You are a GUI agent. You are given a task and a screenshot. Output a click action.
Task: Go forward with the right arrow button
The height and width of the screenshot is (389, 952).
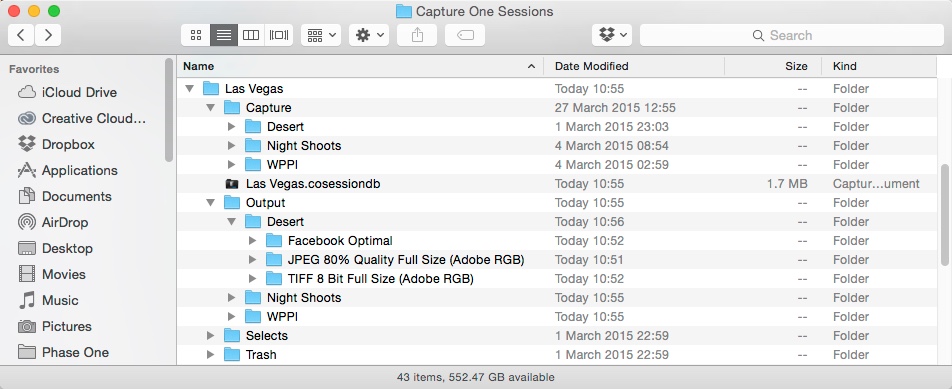tap(47, 35)
